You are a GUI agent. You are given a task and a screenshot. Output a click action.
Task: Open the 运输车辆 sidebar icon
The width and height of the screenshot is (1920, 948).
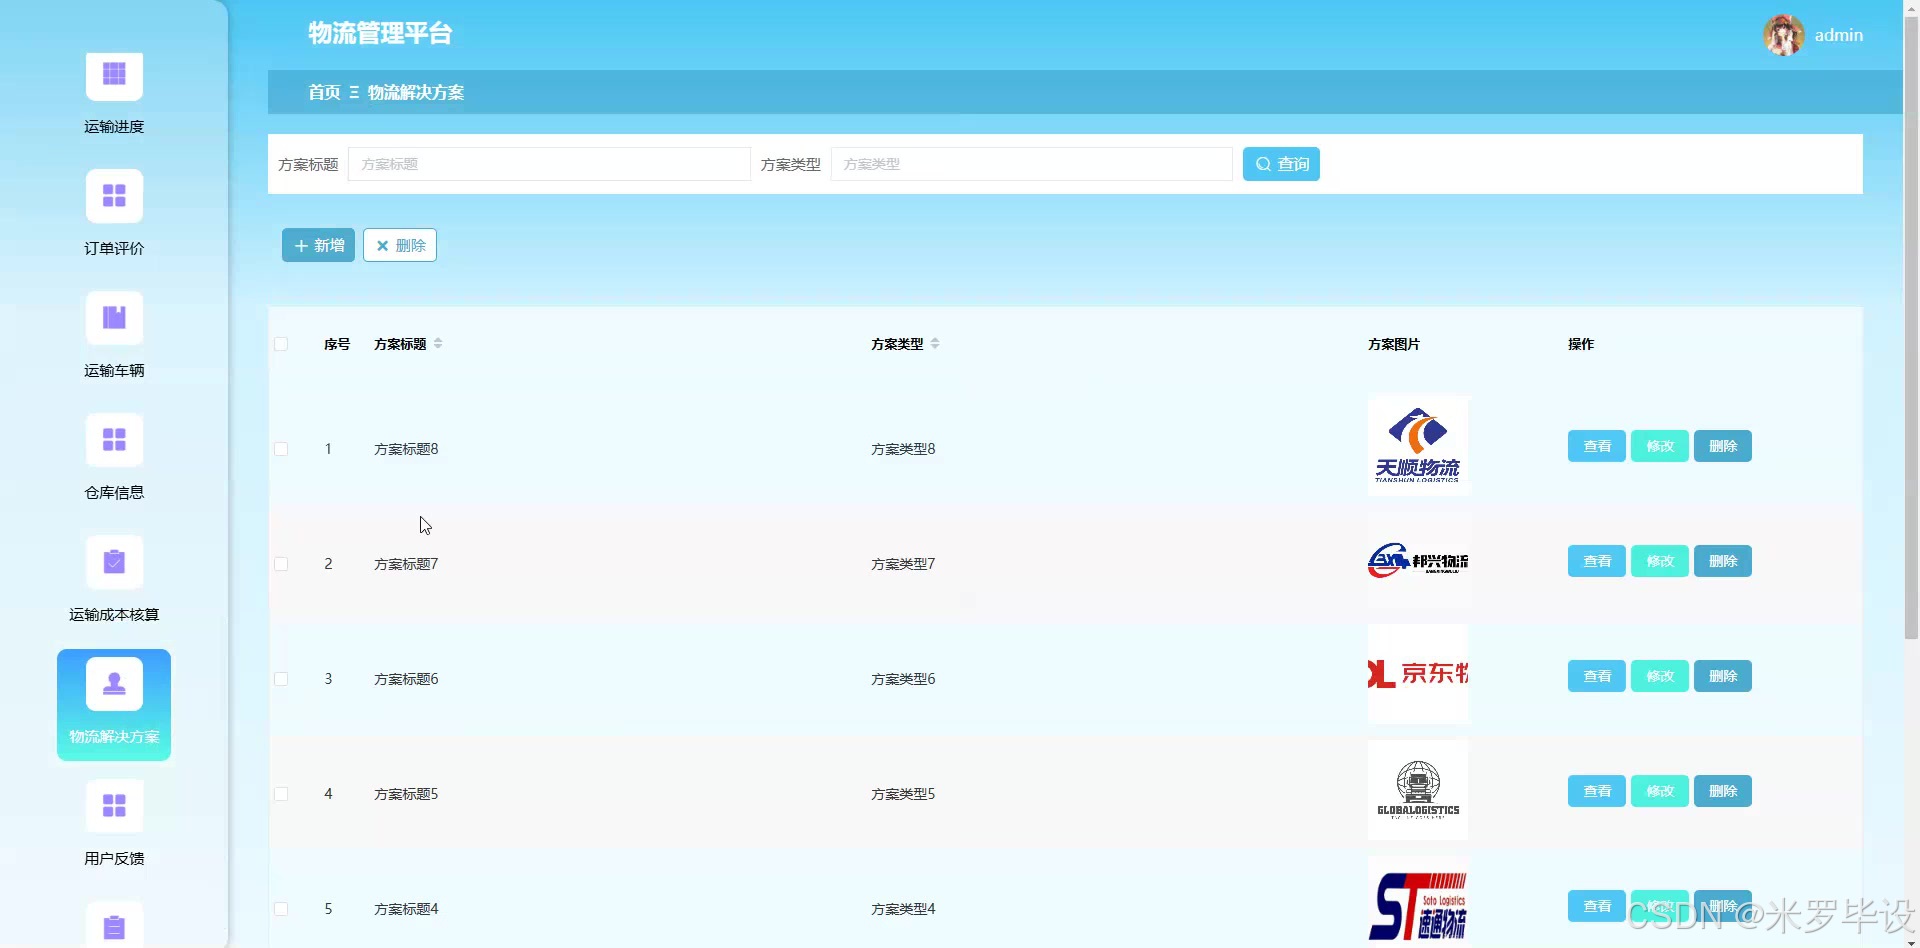[x=114, y=318]
